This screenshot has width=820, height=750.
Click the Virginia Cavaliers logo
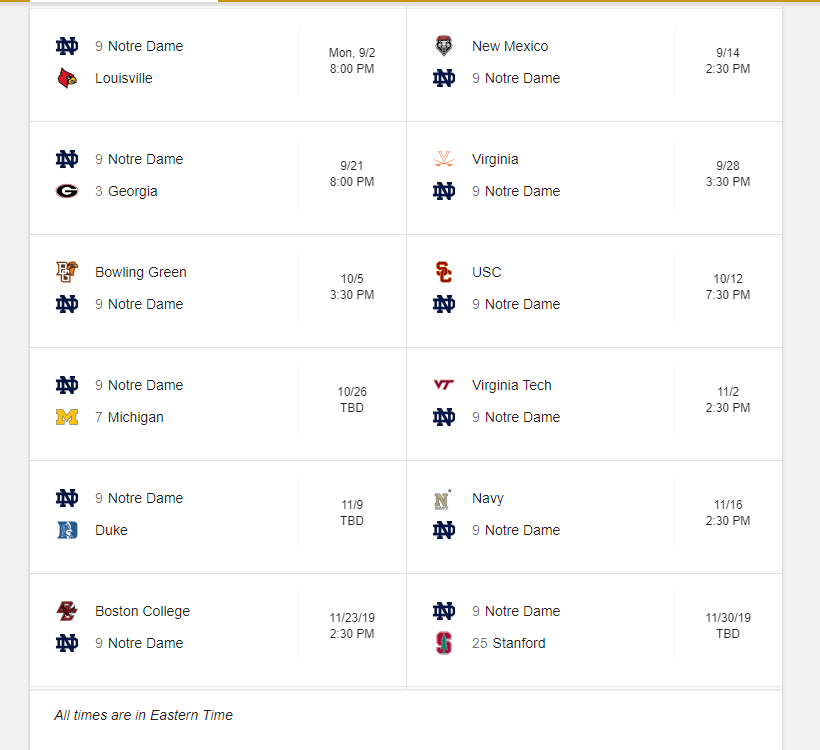pos(443,159)
